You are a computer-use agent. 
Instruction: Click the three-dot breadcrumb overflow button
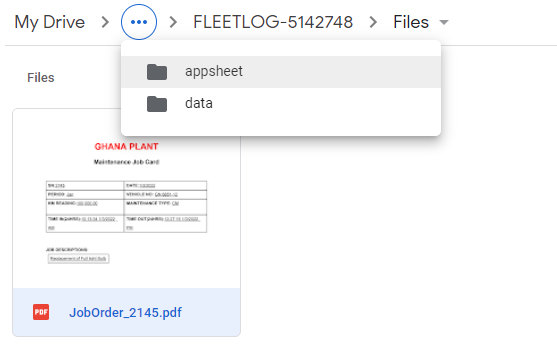pos(139,22)
